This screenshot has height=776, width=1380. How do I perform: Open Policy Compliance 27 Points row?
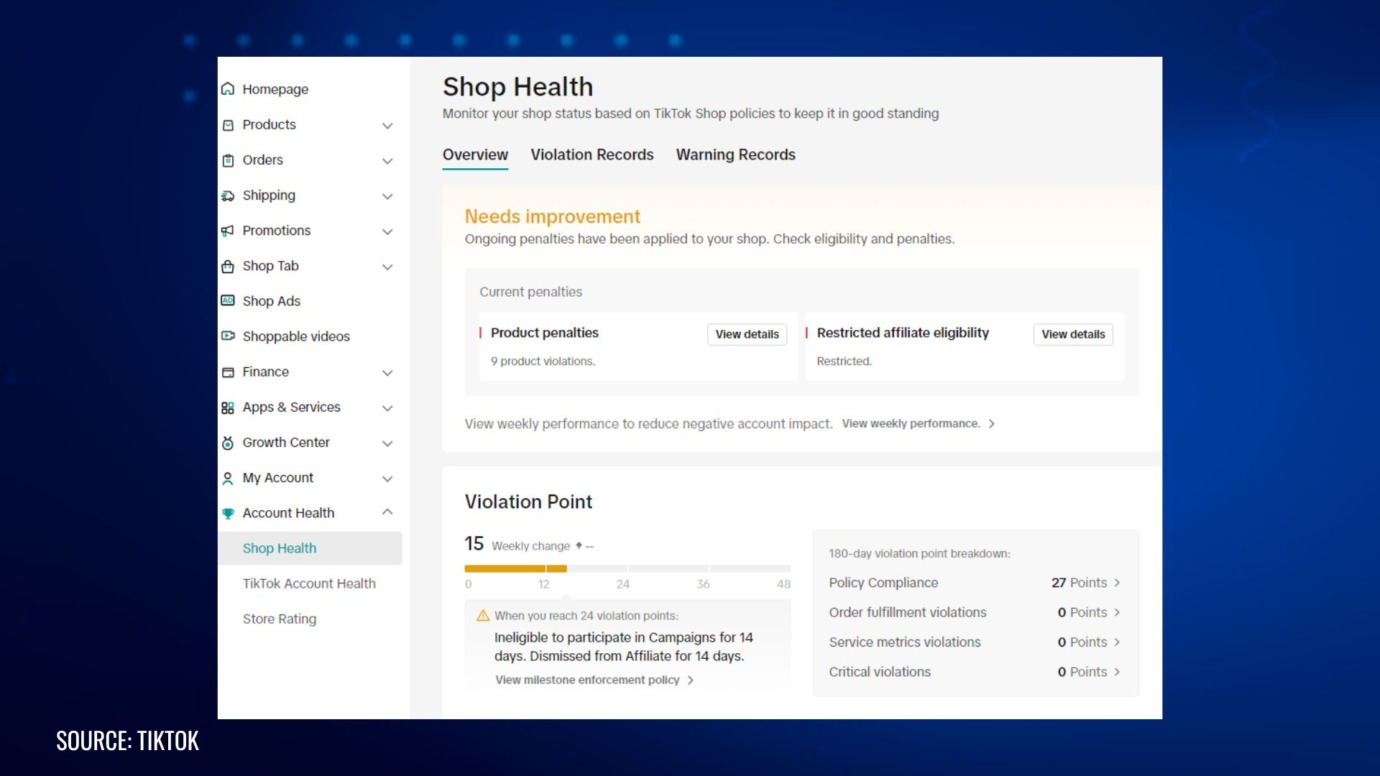(x=975, y=583)
